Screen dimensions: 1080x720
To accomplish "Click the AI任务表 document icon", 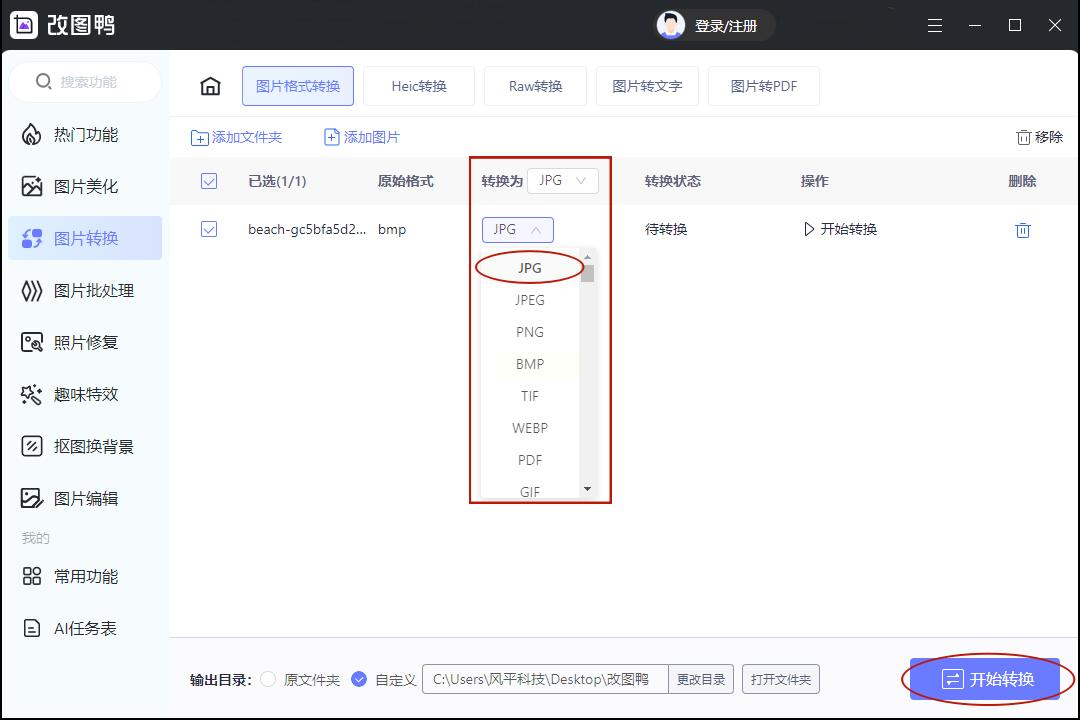I will (32, 628).
